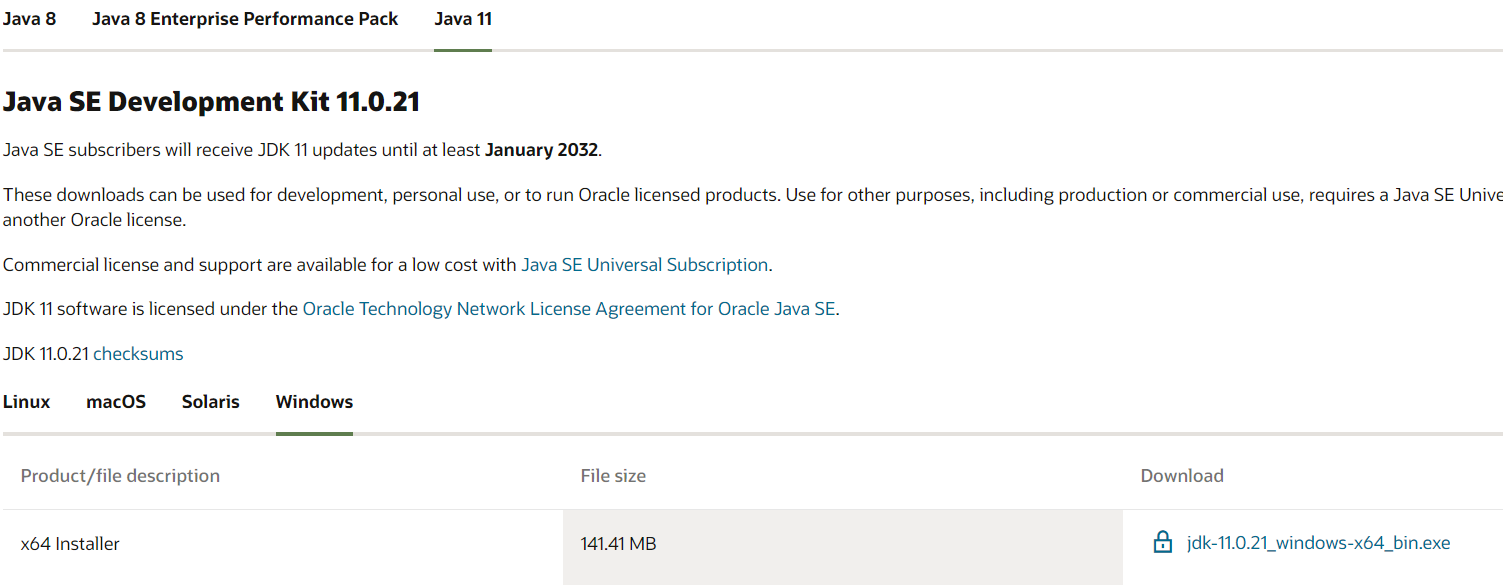Click the File size column header
Image resolution: width=1503 pixels, height=585 pixels.
(x=613, y=476)
